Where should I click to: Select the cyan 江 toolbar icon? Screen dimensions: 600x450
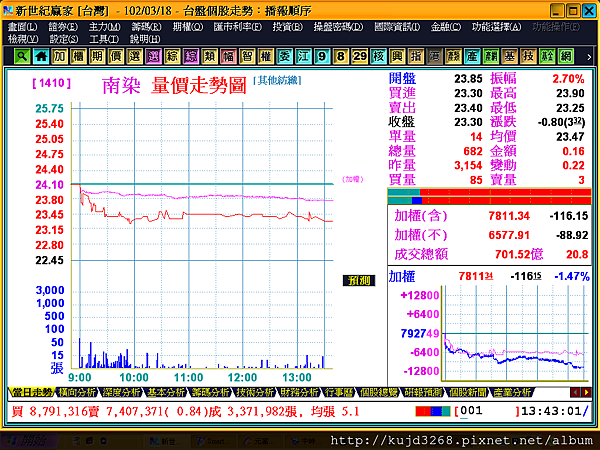pyautogui.click(x=303, y=57)
